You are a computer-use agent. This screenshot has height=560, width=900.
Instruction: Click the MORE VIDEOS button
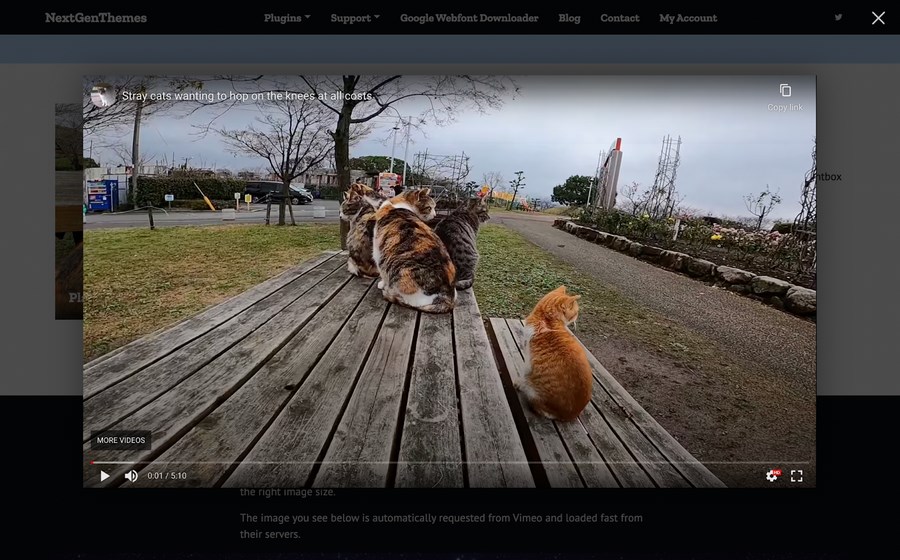(121, 440)
